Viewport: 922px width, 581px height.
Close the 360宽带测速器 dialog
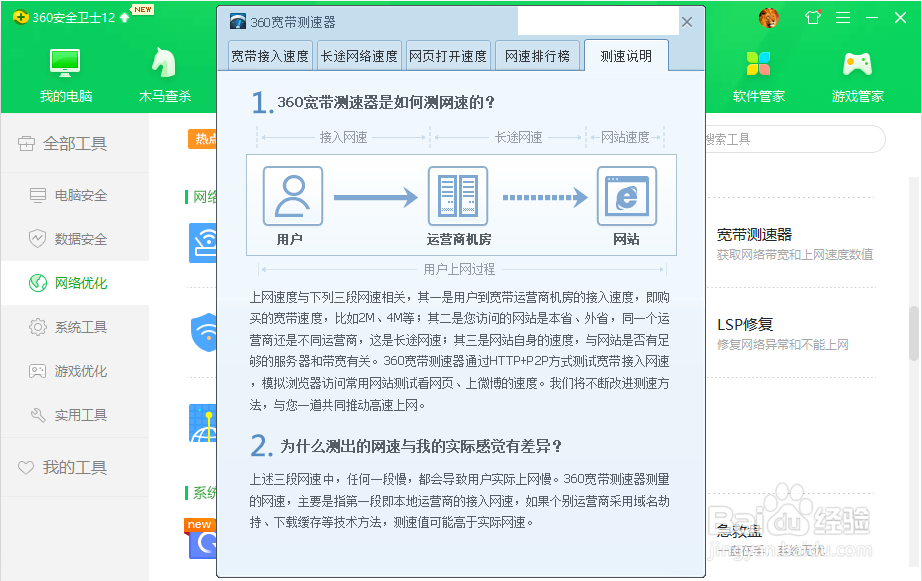(x=687, y=22)
